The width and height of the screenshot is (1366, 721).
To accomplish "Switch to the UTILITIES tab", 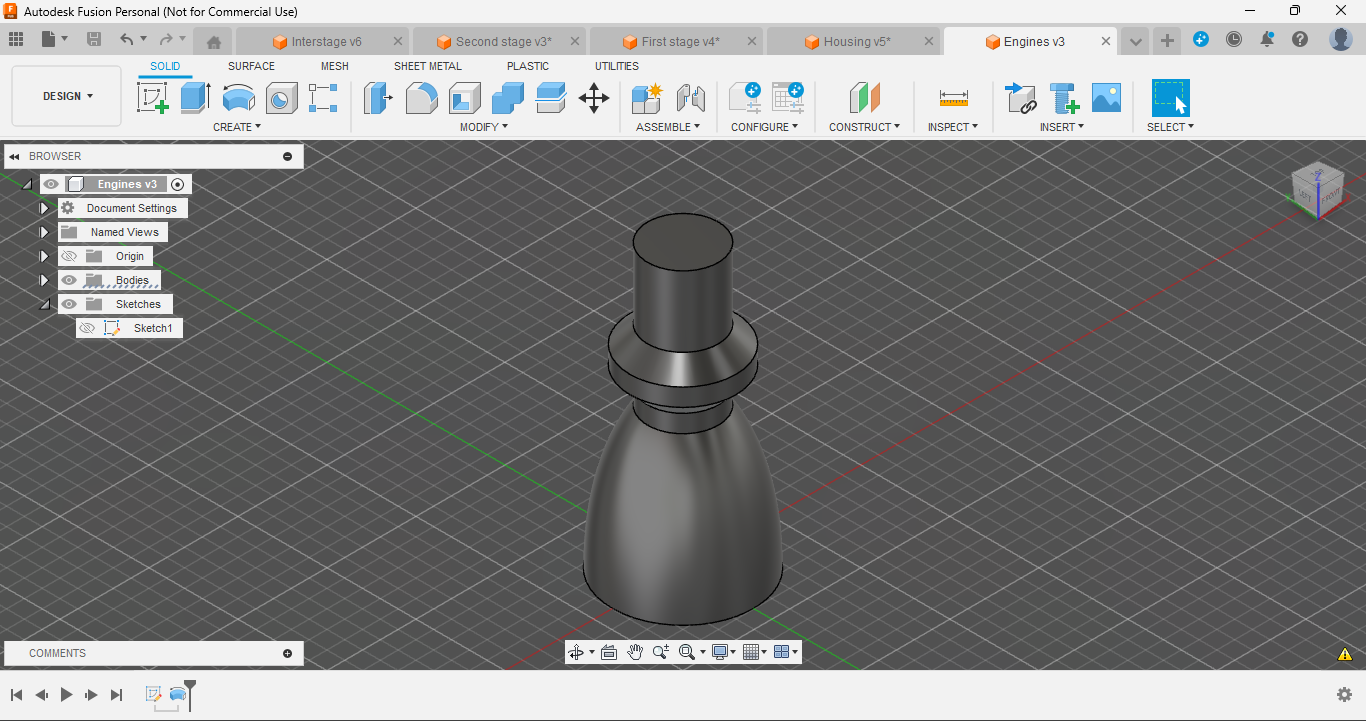I will tap(617, 66).
